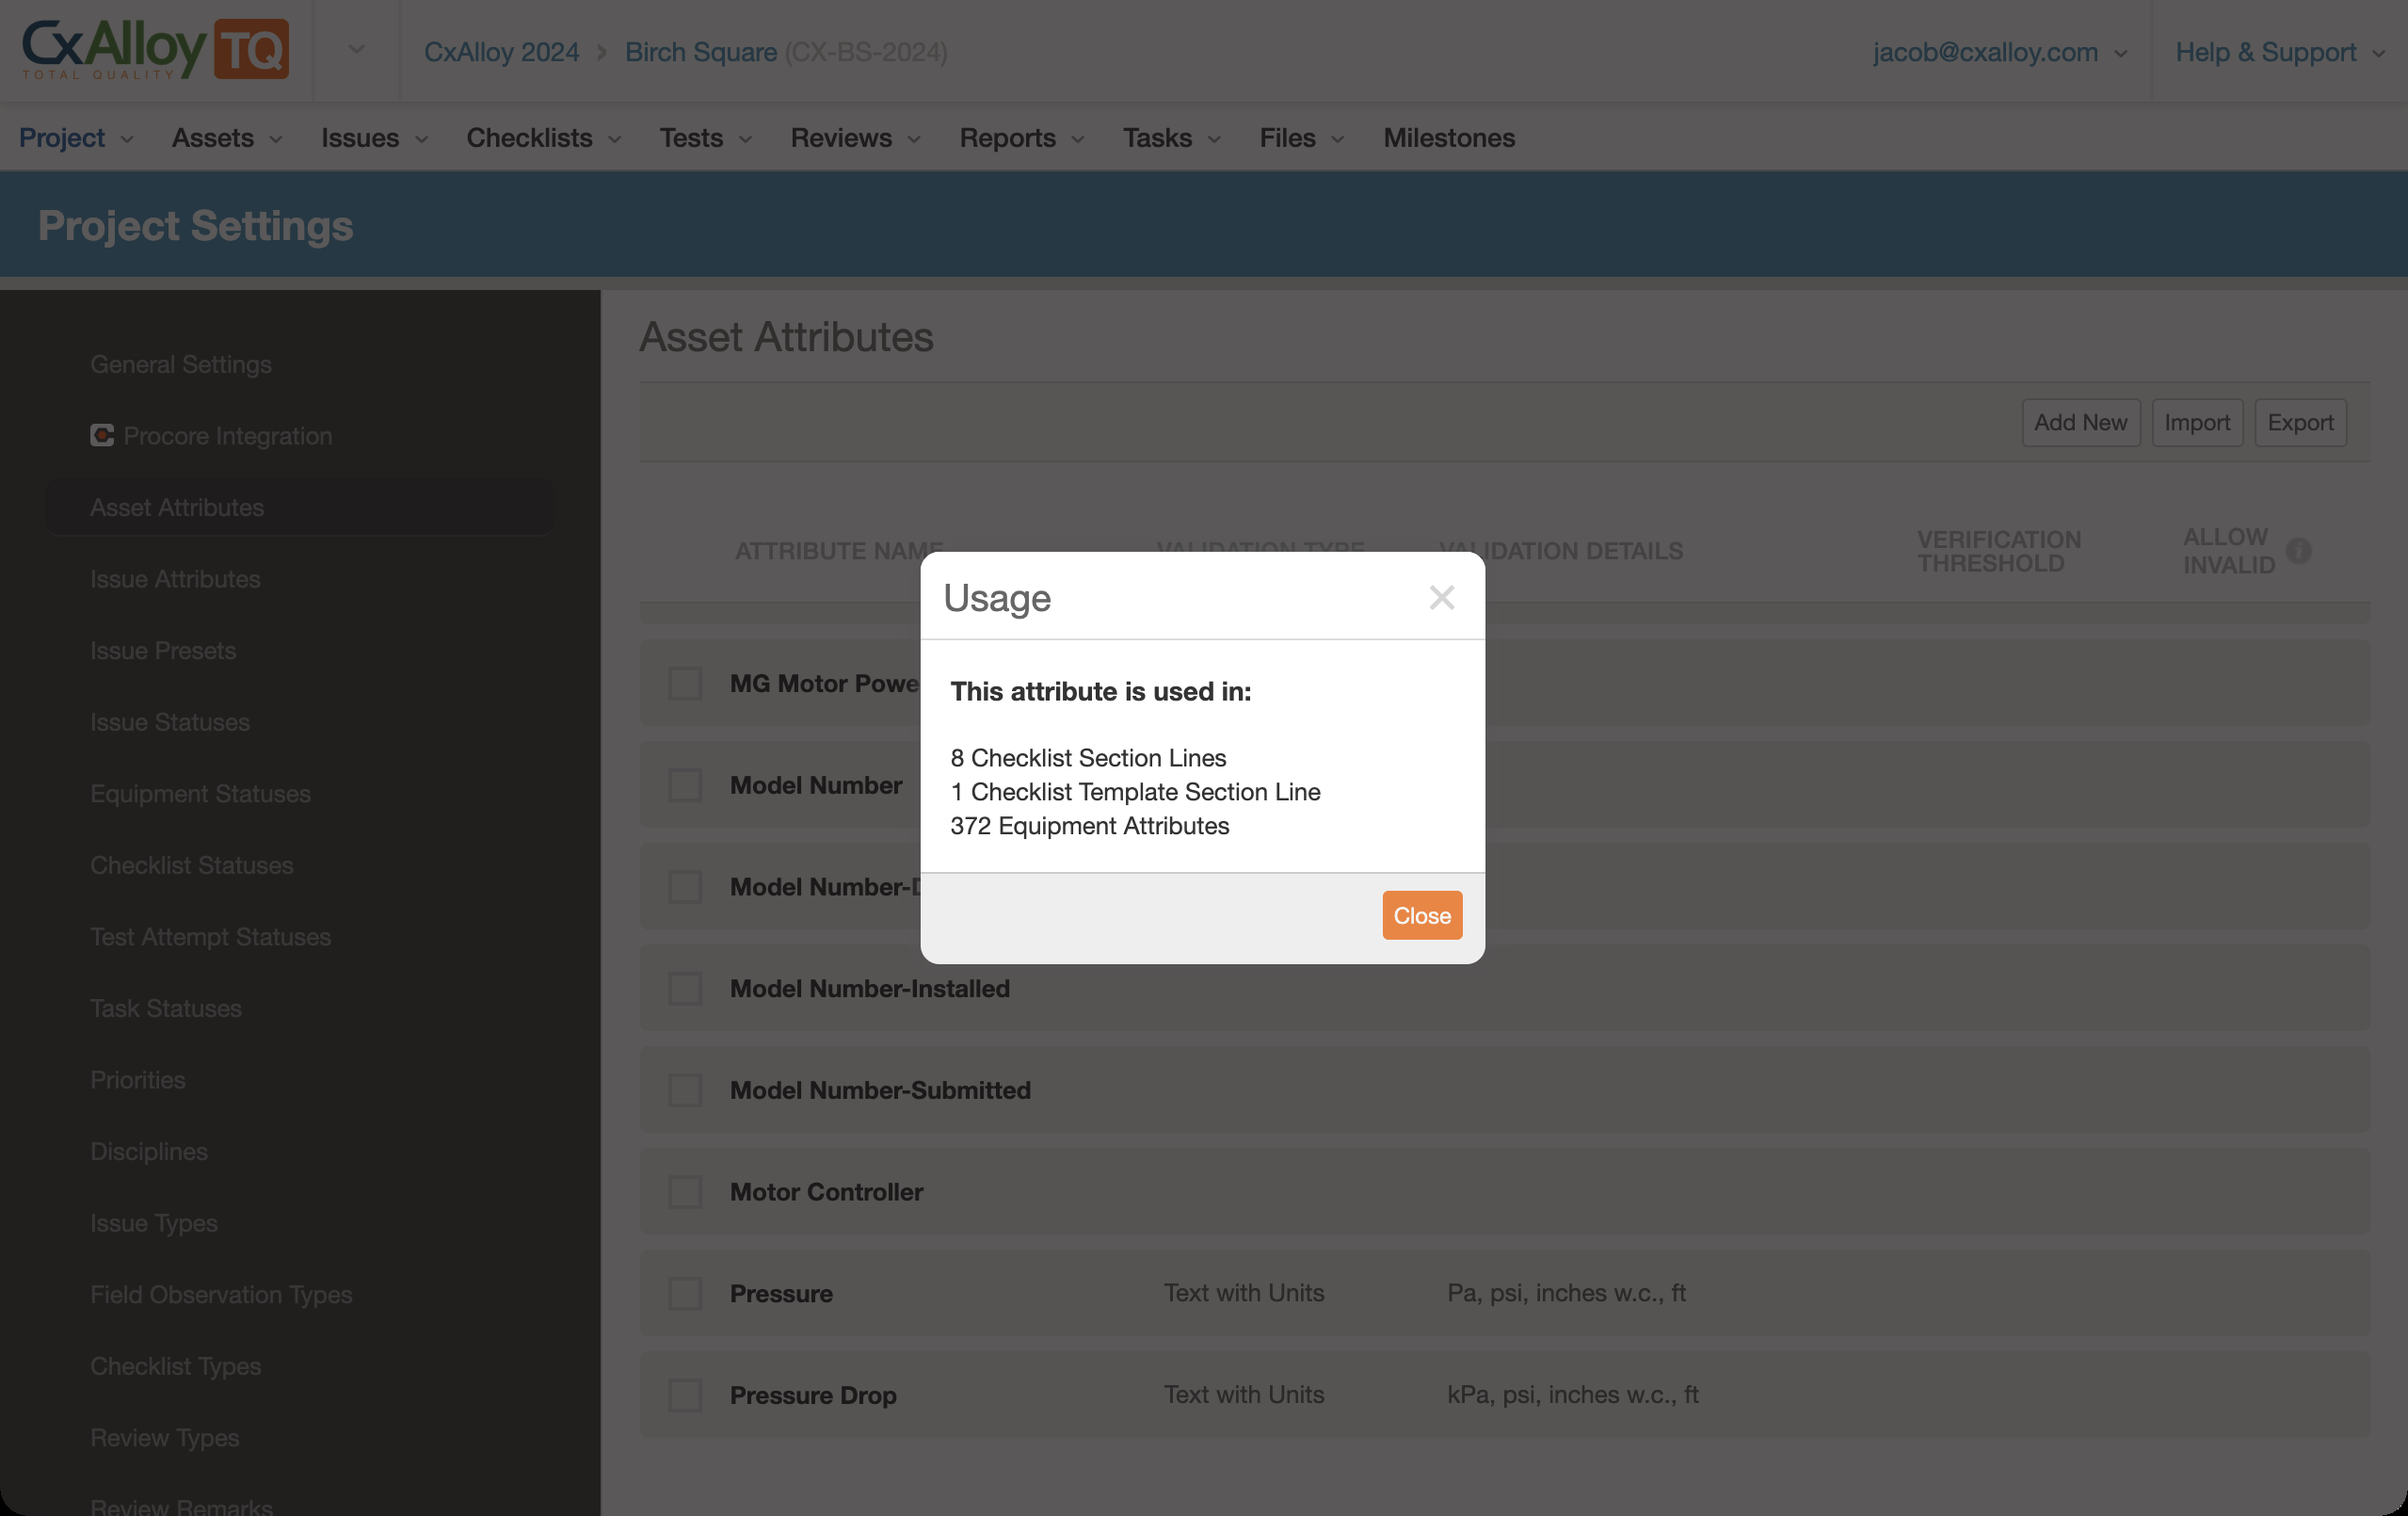The height and width of the screenshot is (1516, 2408).
Task: Click the Verification Threshold column header
Action: 1998,551
